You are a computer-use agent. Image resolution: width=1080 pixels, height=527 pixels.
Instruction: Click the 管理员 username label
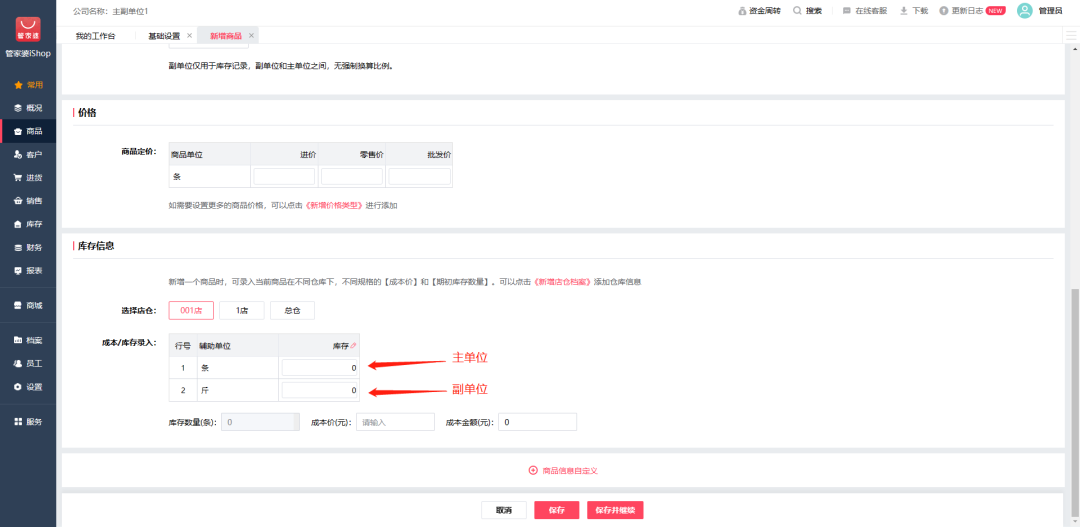(x=1051, y=11)
